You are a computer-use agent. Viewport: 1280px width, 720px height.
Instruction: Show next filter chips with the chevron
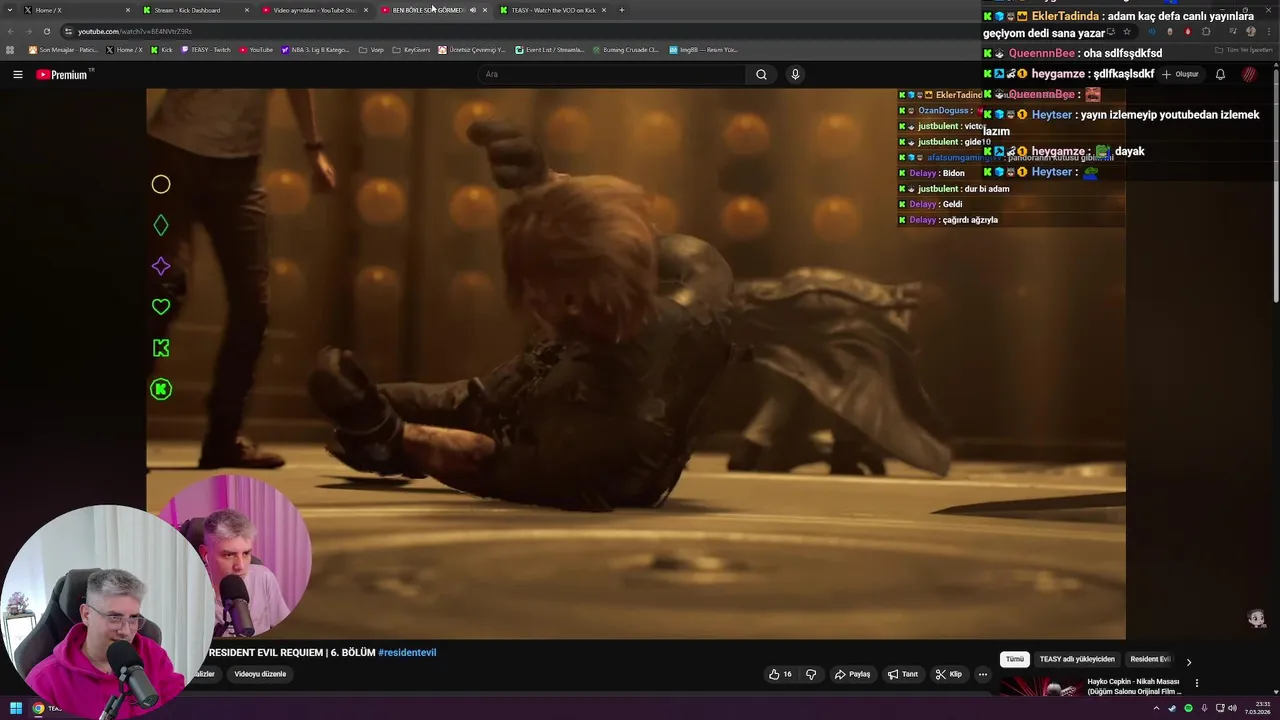click(1188, 661)
